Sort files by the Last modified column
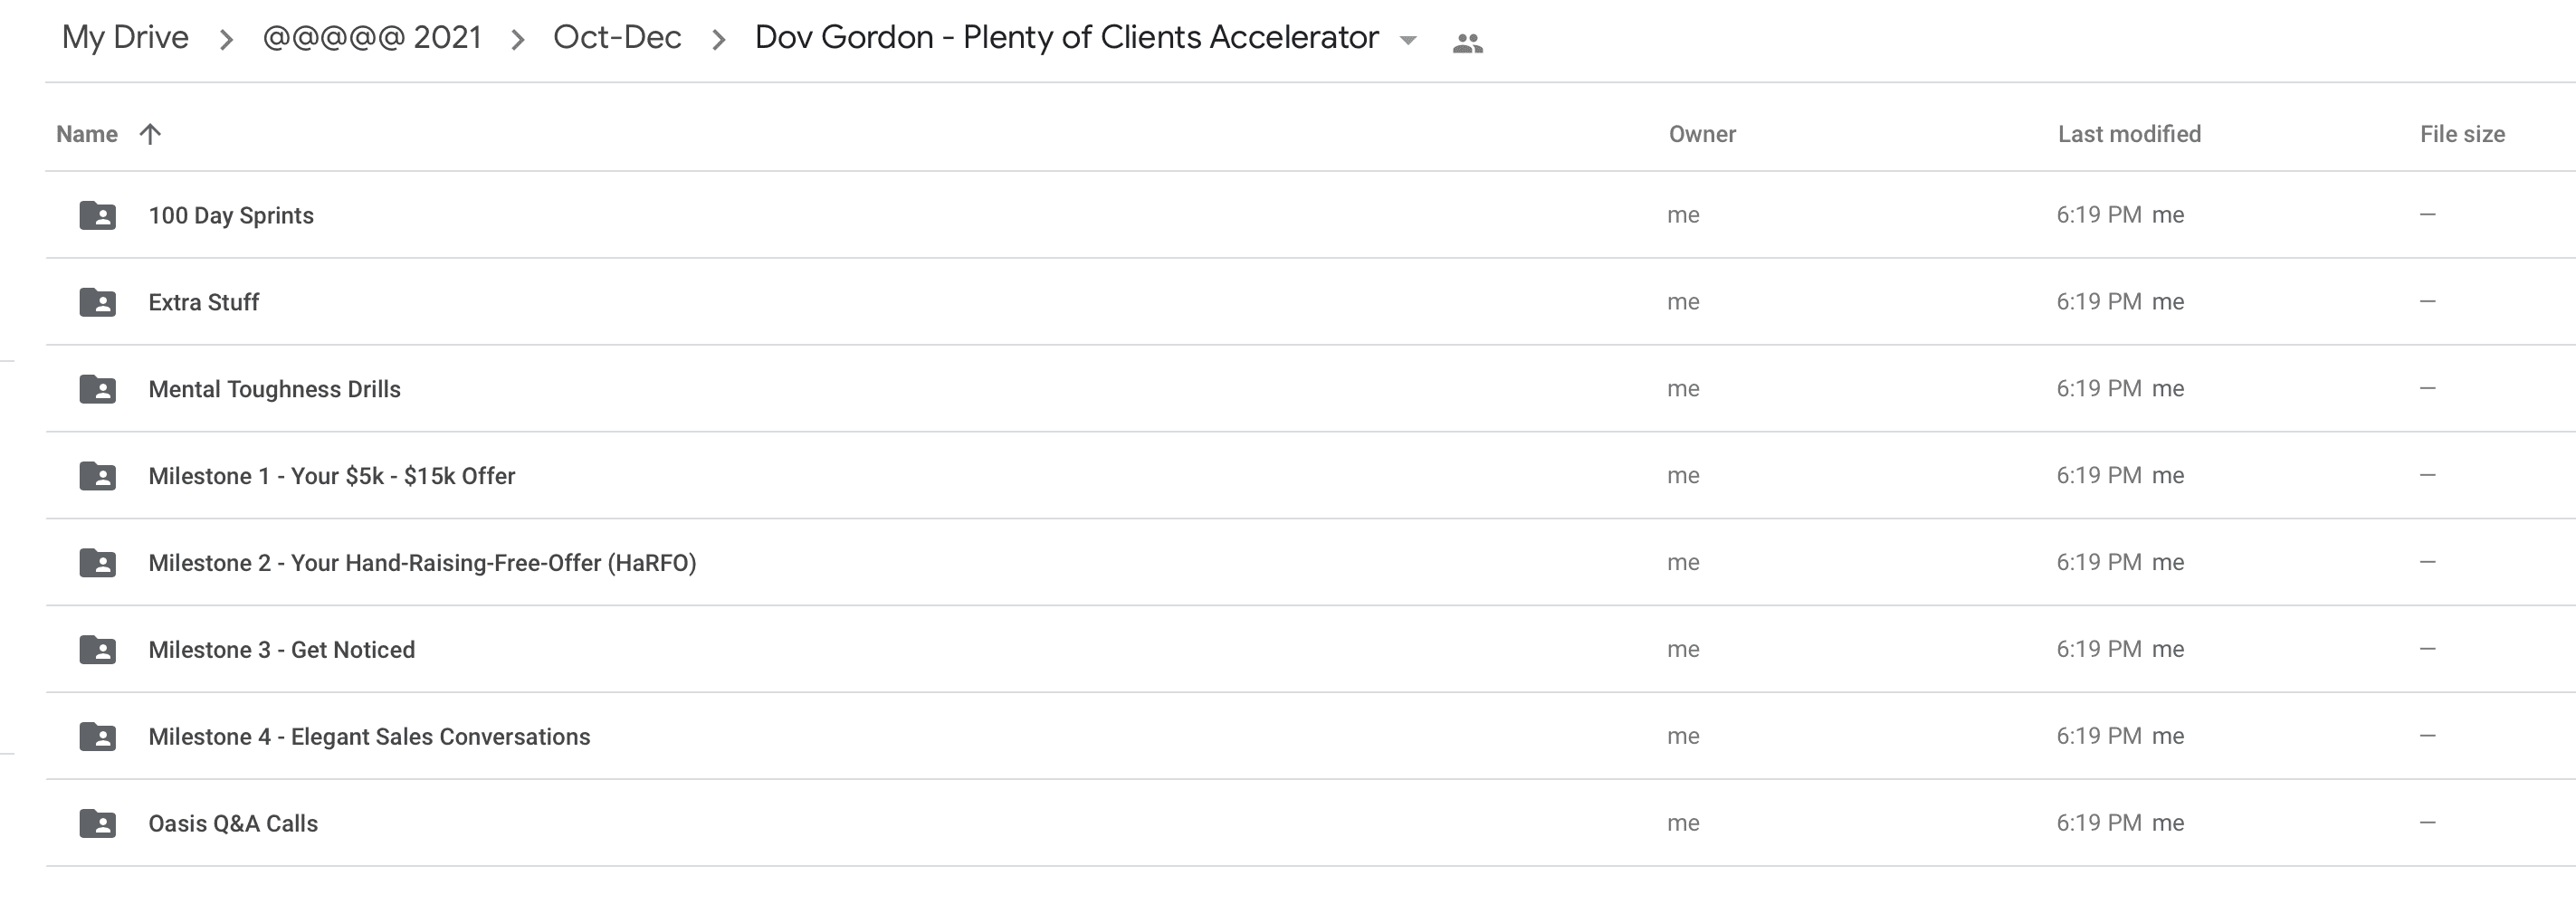Image resolution: width=2576 pixels, height=923 pixels. [2129, 134]
